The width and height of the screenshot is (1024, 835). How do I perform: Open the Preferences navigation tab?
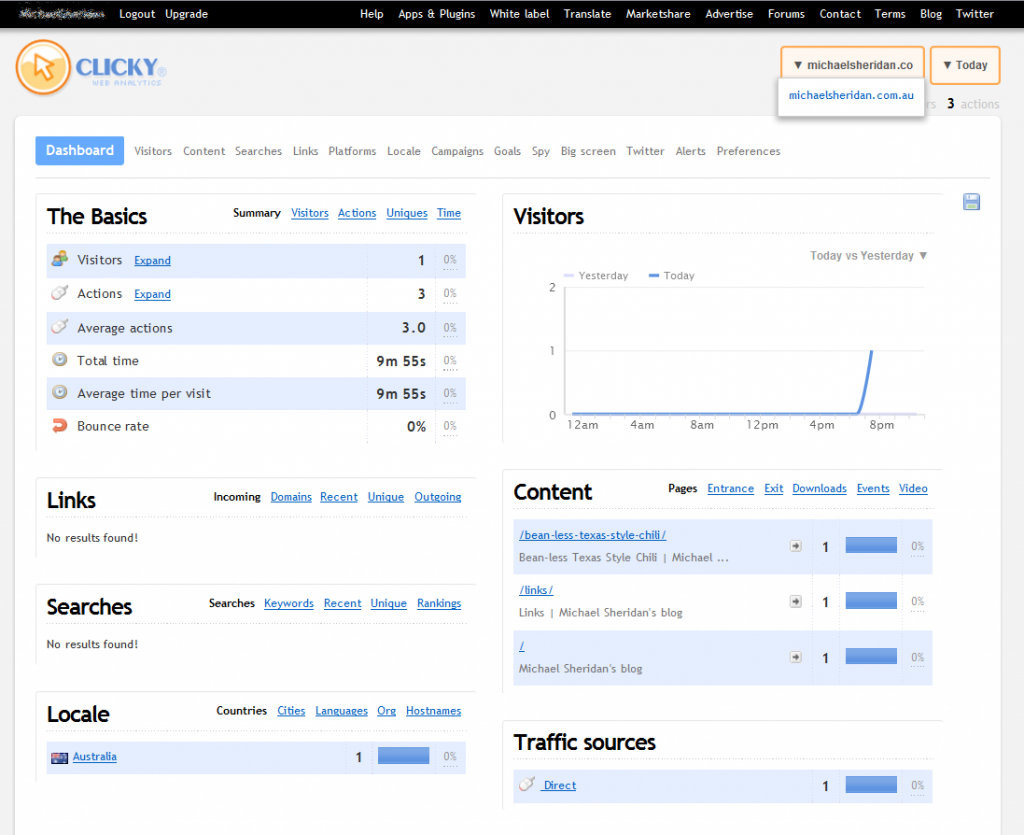[748, 151]
